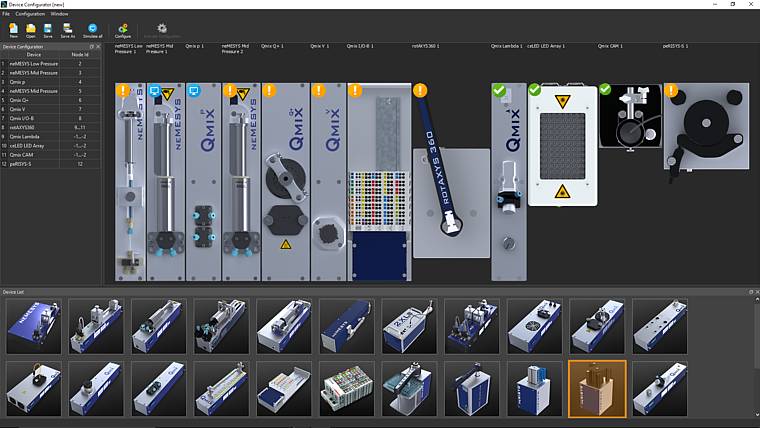This screenshot has width=760, height=428.
Task: Click Node Id cell of peRISYS-S row
Action: tap(80, 164)
